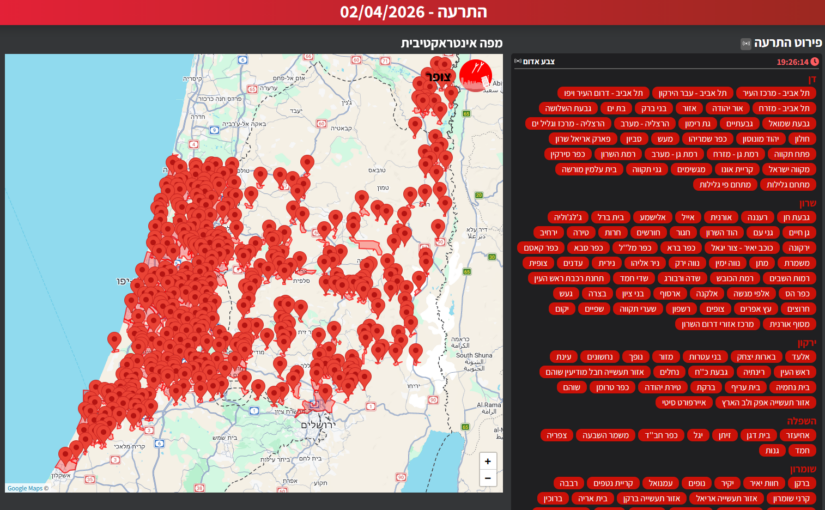This screenshot has height=510, width=825.
Task: Click the אלעד tag
Action: 800,357
